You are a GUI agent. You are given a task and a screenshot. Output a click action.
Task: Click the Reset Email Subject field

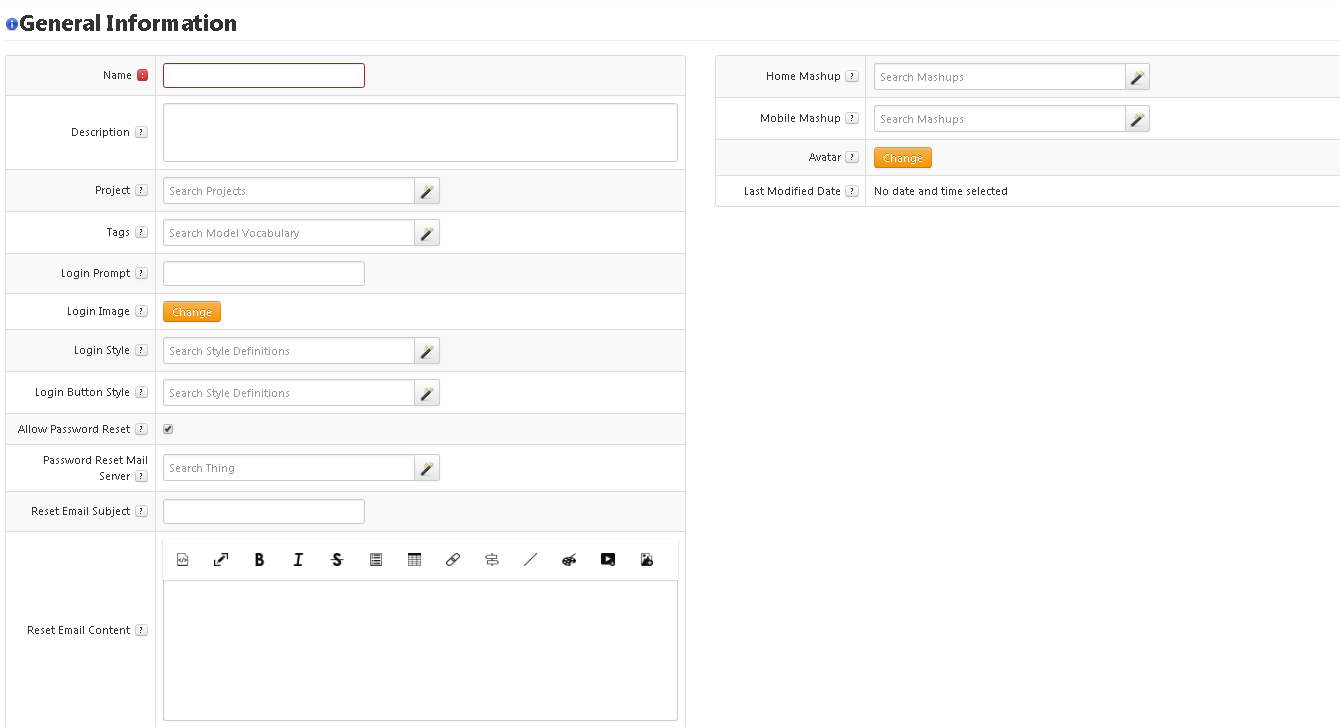coord(264,511)
